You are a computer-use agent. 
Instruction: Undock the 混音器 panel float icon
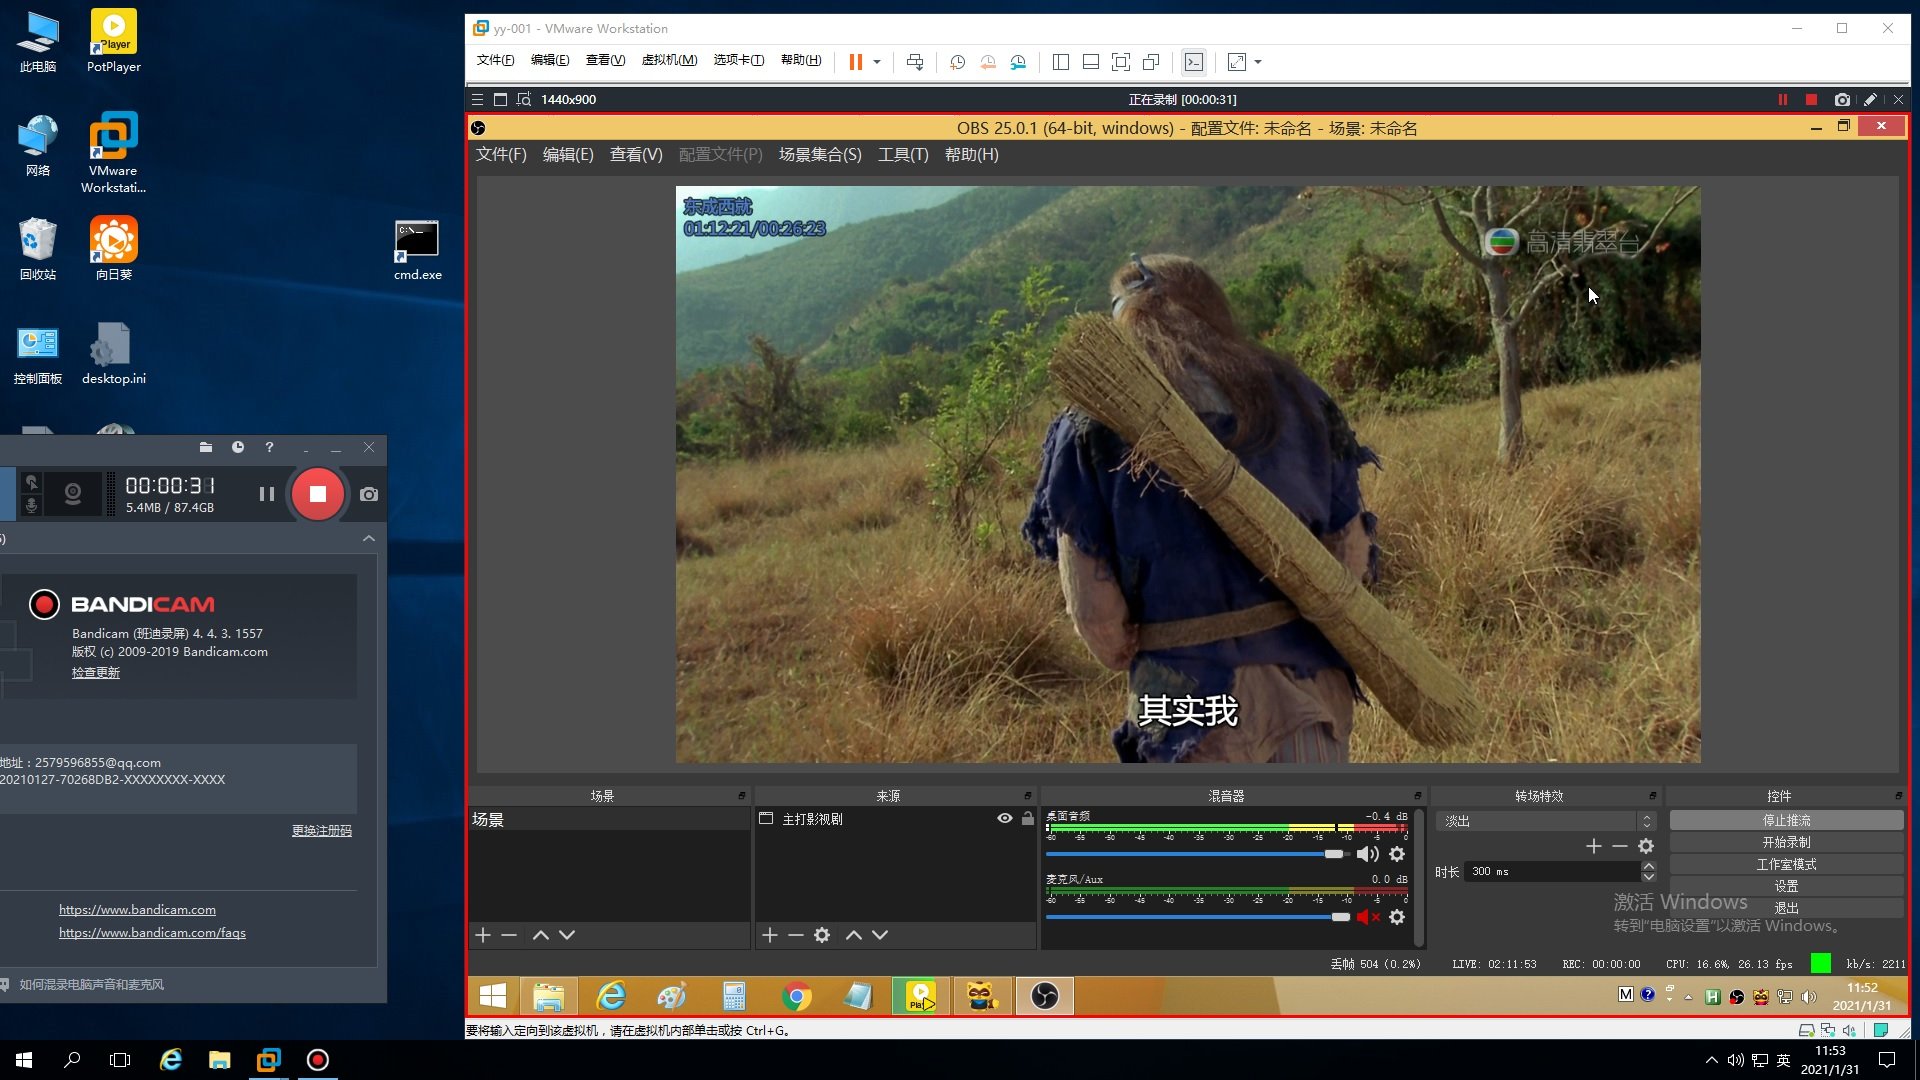coord(1417,796)
